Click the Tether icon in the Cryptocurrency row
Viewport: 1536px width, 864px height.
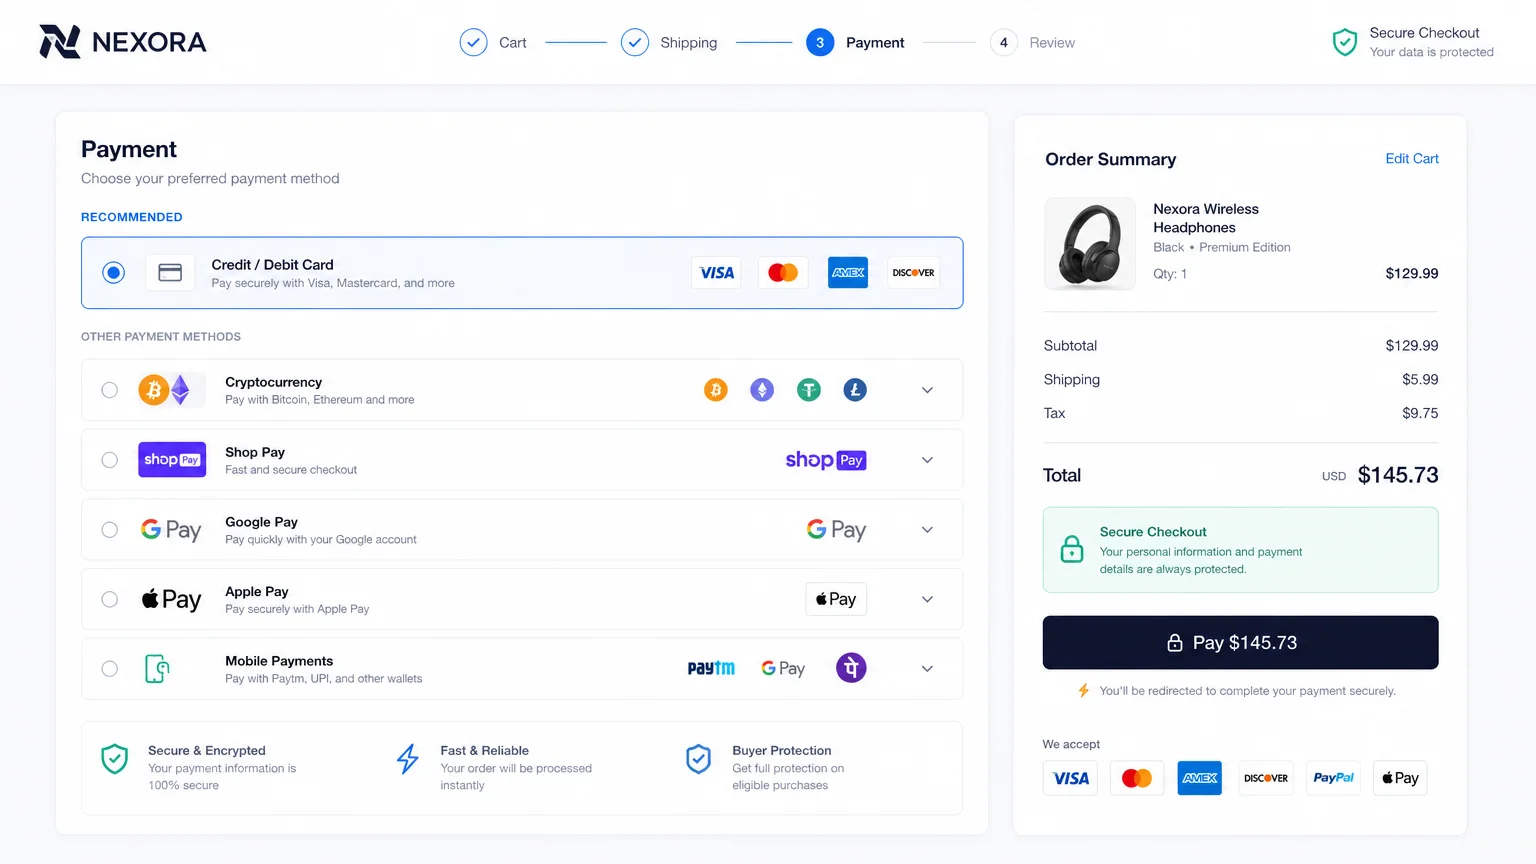coord(808,390)
